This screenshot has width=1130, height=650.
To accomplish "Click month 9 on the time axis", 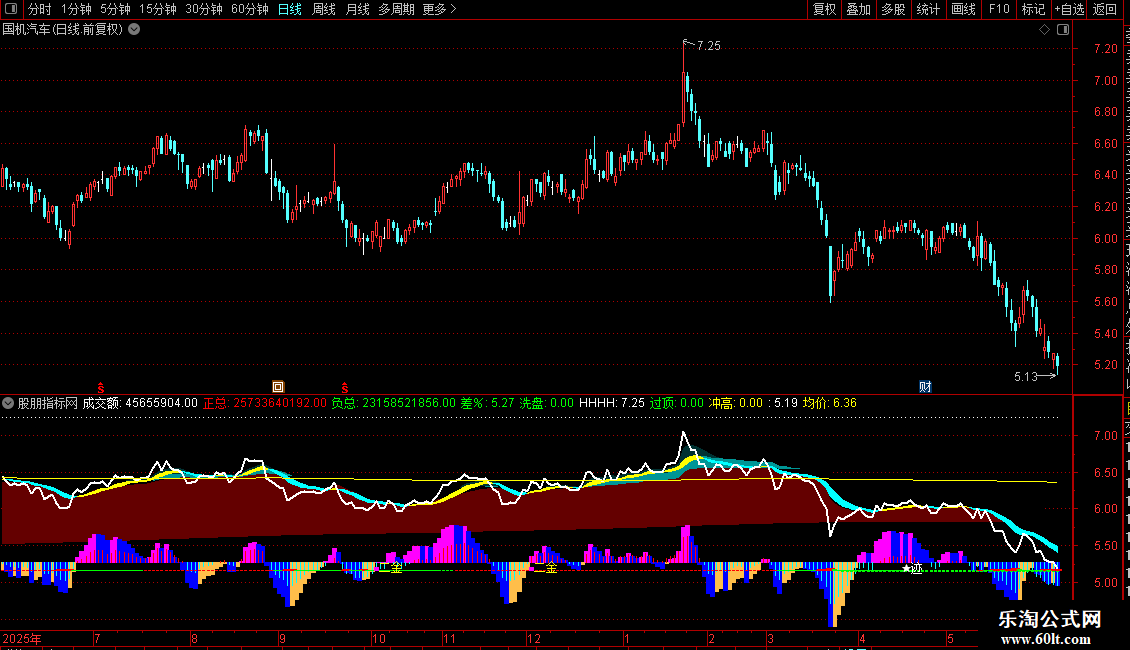I will tap(282, 639).
